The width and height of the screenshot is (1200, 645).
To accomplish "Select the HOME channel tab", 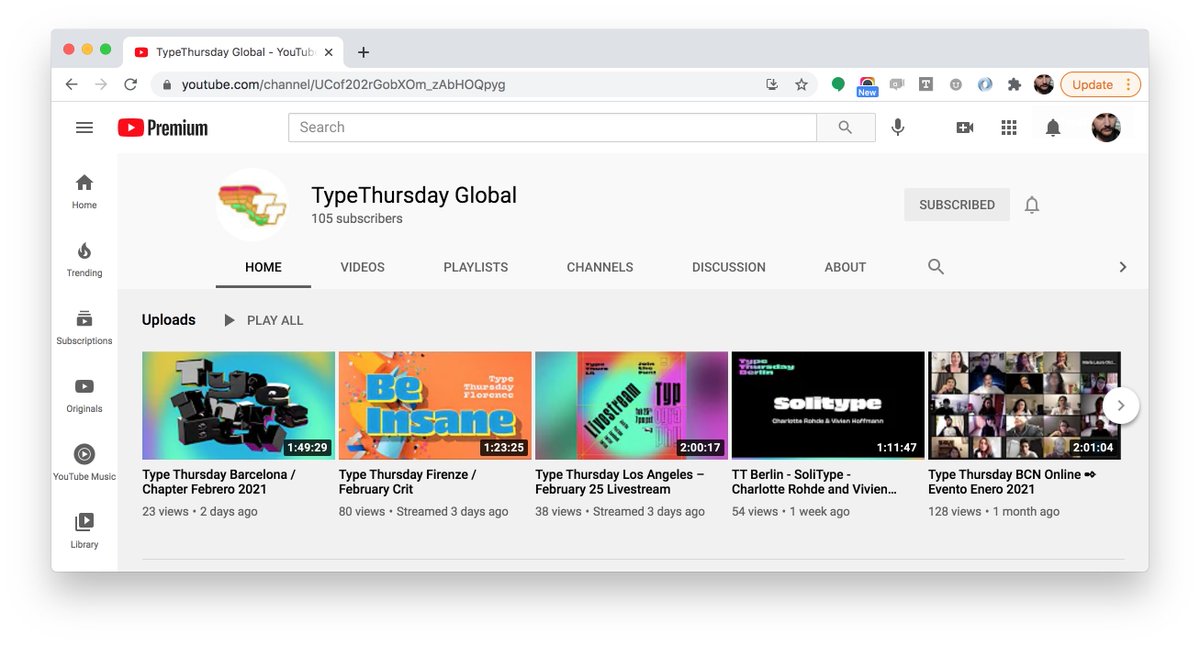I will (x=263, y=267).
